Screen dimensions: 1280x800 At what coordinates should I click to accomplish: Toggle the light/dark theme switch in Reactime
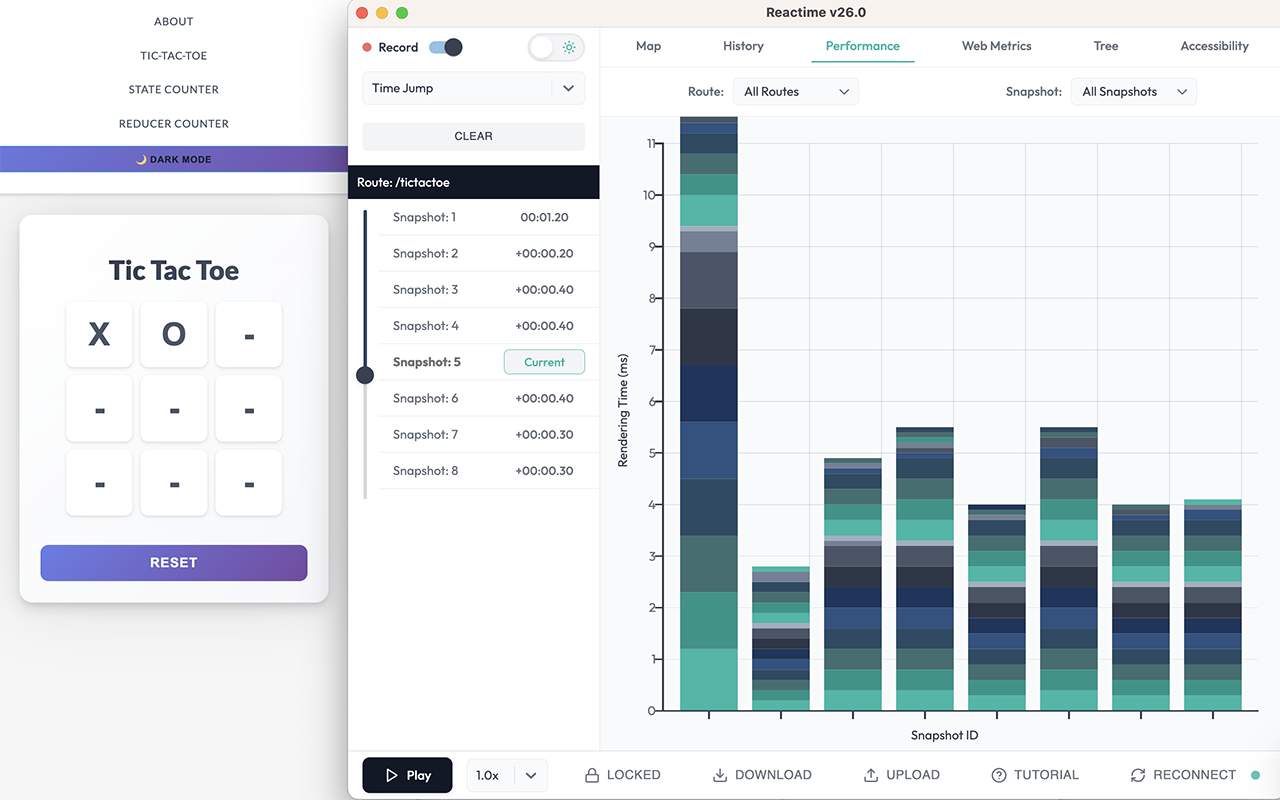click(x=556, y=47)
